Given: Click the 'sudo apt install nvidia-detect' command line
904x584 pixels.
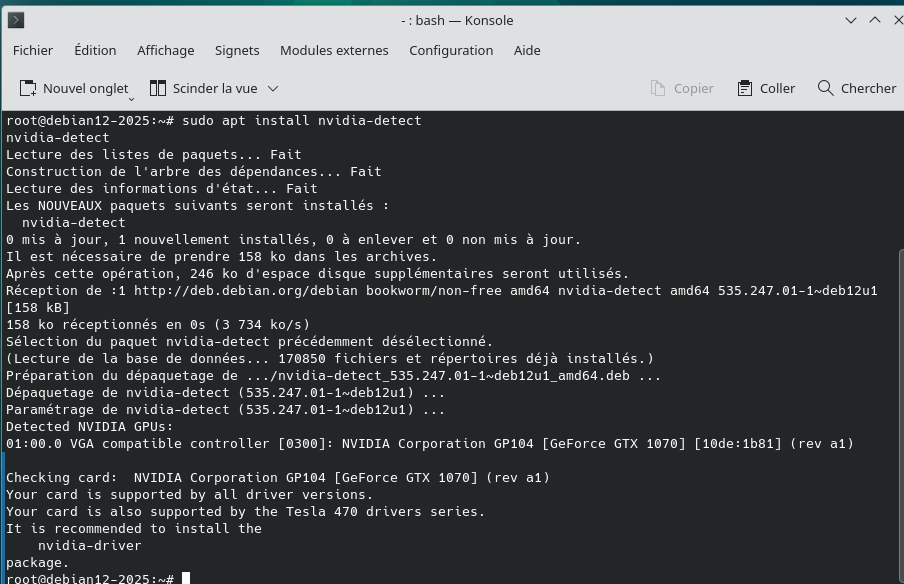Looking at the screenshot, I should pos(302,120).
